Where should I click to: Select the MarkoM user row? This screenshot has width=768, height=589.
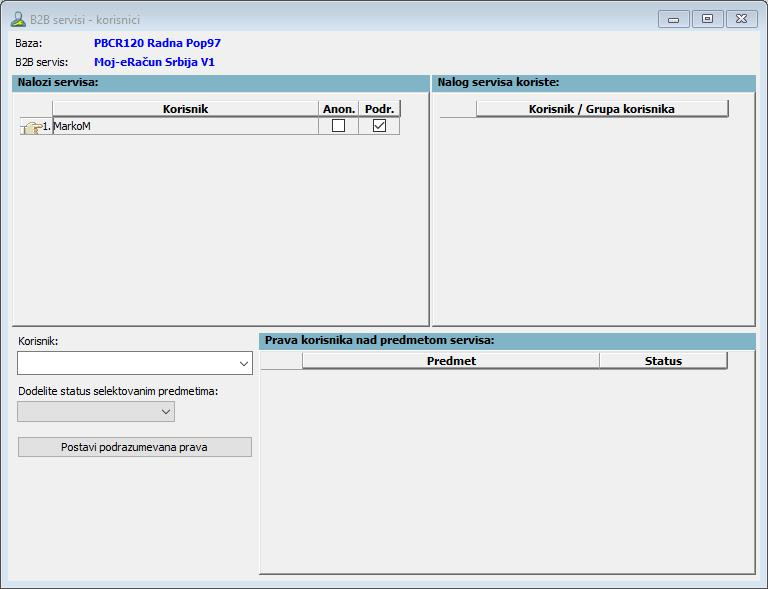[x=185, y=127]
